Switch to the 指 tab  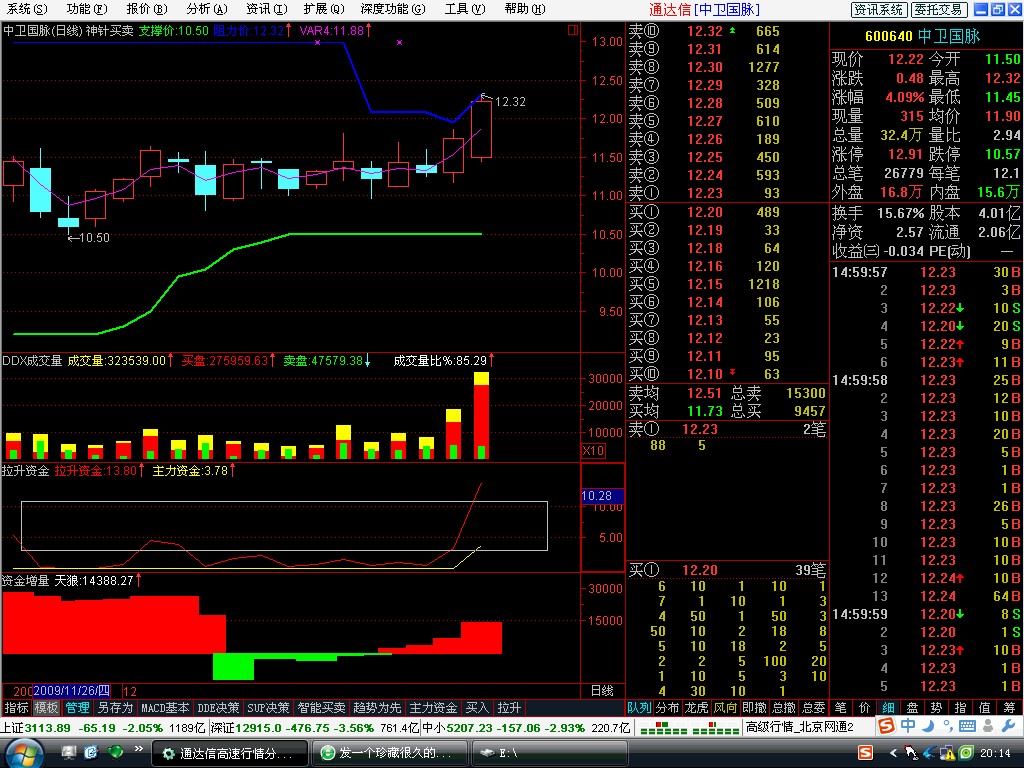click(961, 708)
